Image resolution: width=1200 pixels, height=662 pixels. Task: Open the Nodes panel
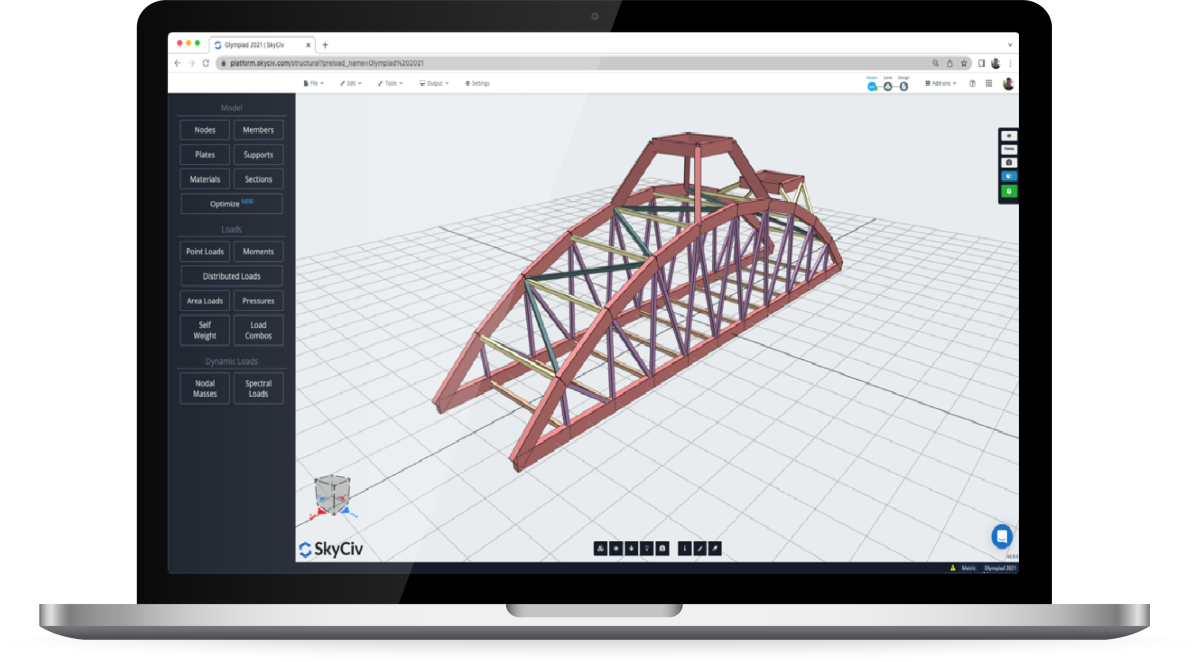click(x=205, y=130)
